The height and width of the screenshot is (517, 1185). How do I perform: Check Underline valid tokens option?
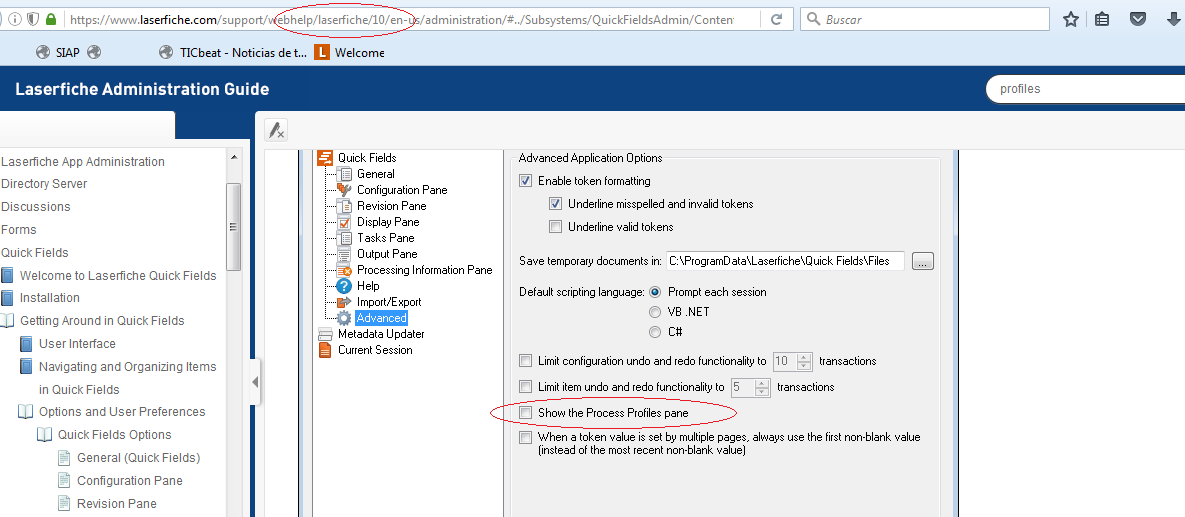coord(555,227)
